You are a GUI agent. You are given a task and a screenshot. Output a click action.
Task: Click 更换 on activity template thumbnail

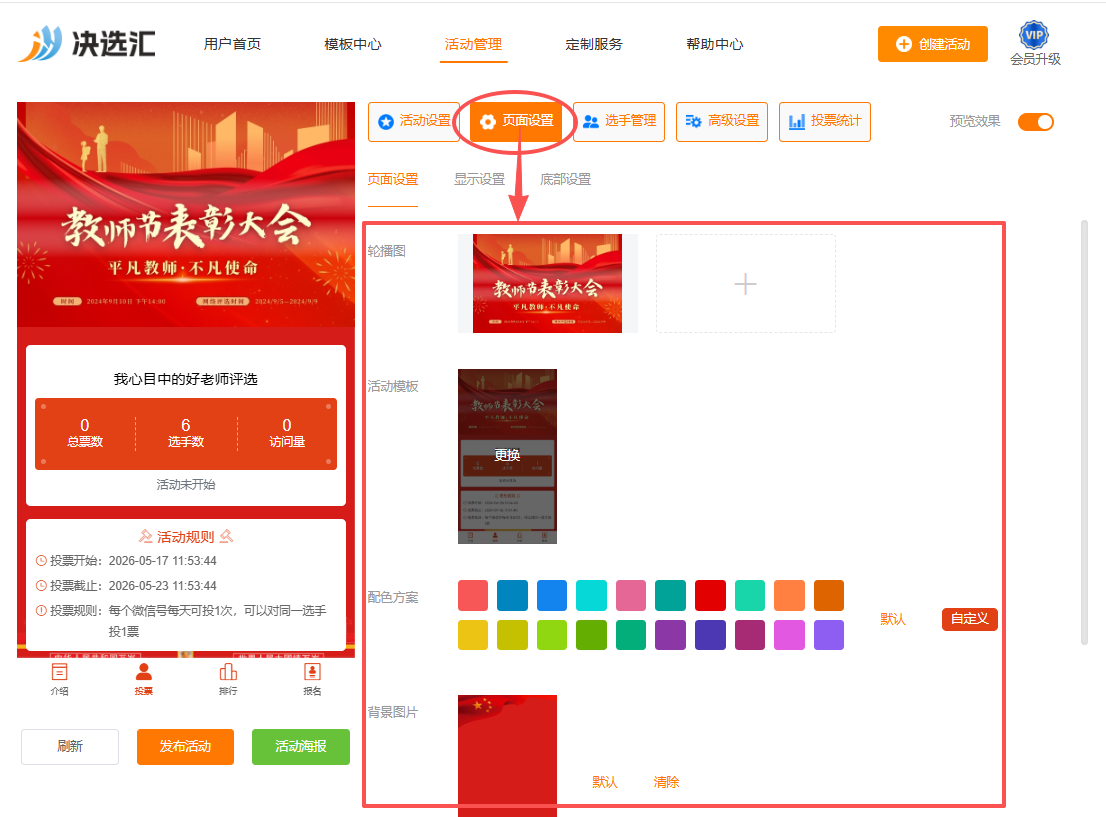click(x=507, y=455)
